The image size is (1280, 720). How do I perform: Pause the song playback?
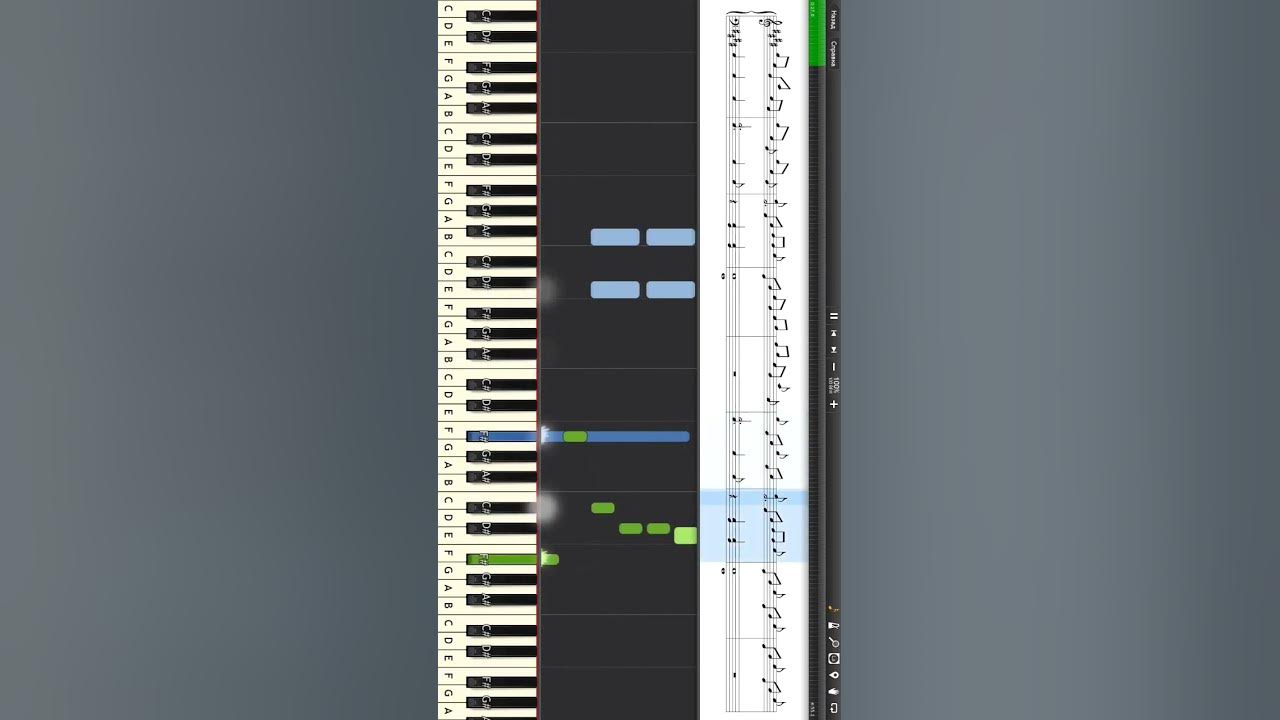[x=834, y=316]
